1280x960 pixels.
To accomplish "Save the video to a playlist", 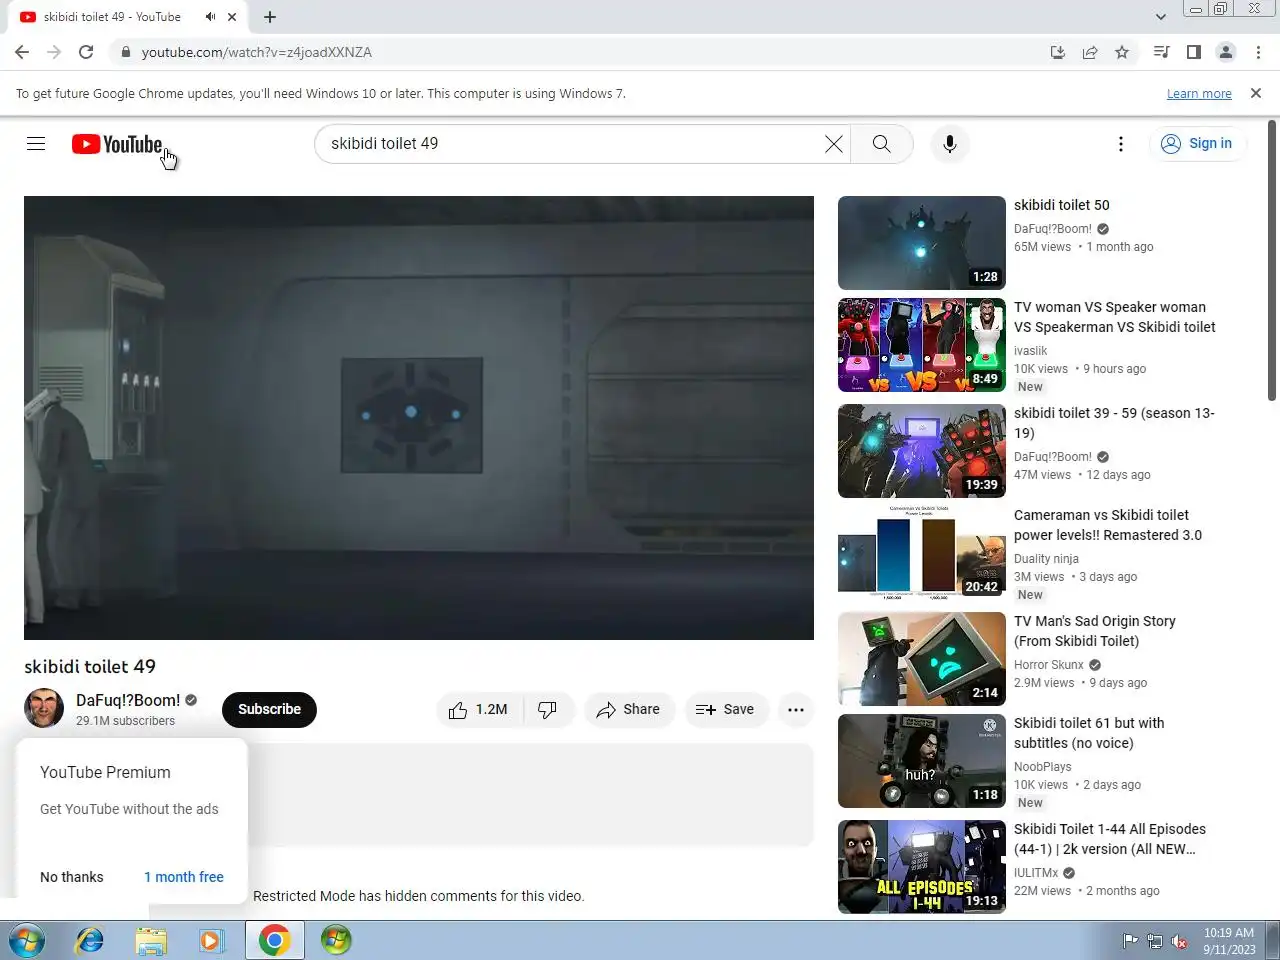I will tap(725, 709).
